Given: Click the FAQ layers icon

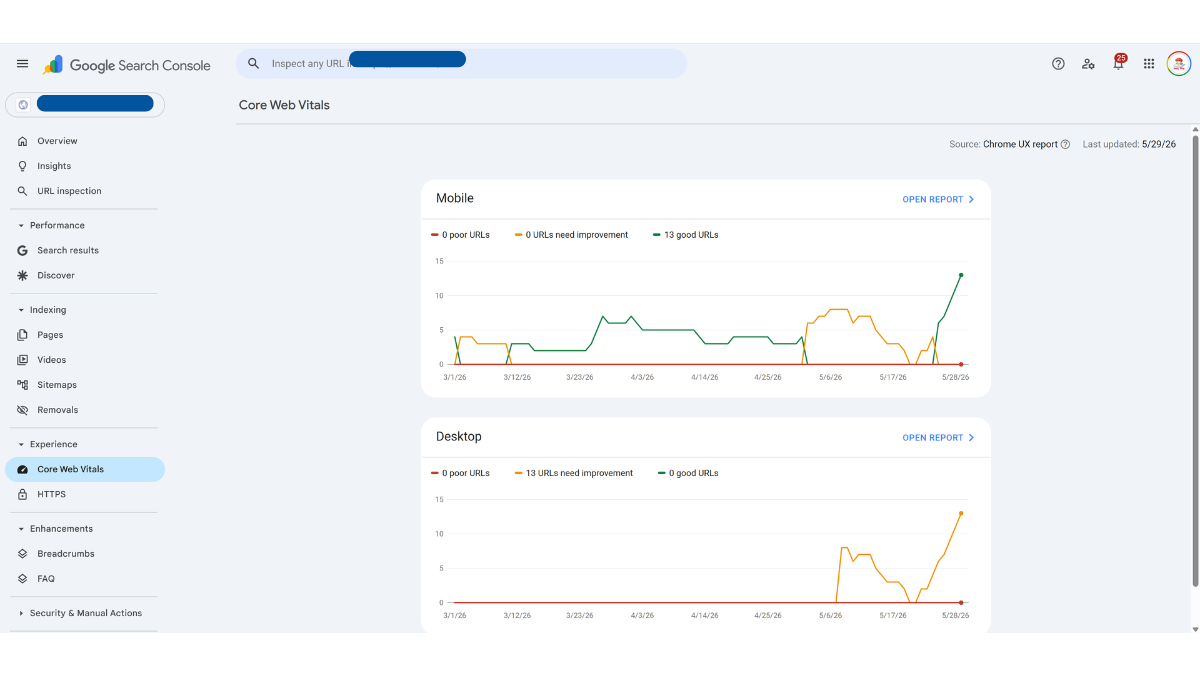Looking at the screenshot, I should (23, 579).
